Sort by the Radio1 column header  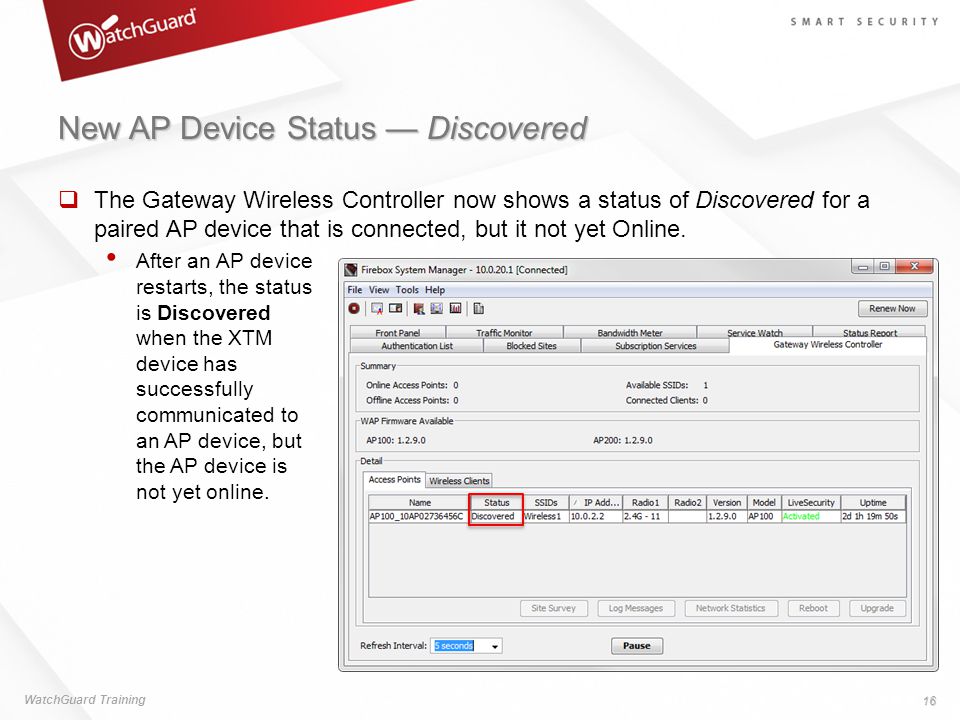tap(645, 503)
